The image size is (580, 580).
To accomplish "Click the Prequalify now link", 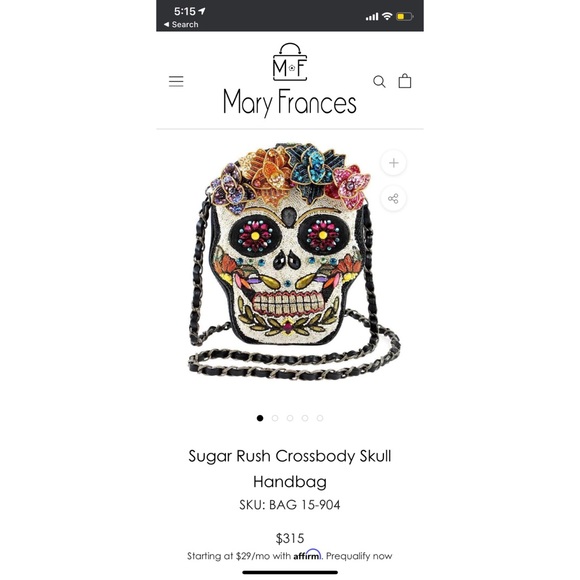I will (359, 556).
